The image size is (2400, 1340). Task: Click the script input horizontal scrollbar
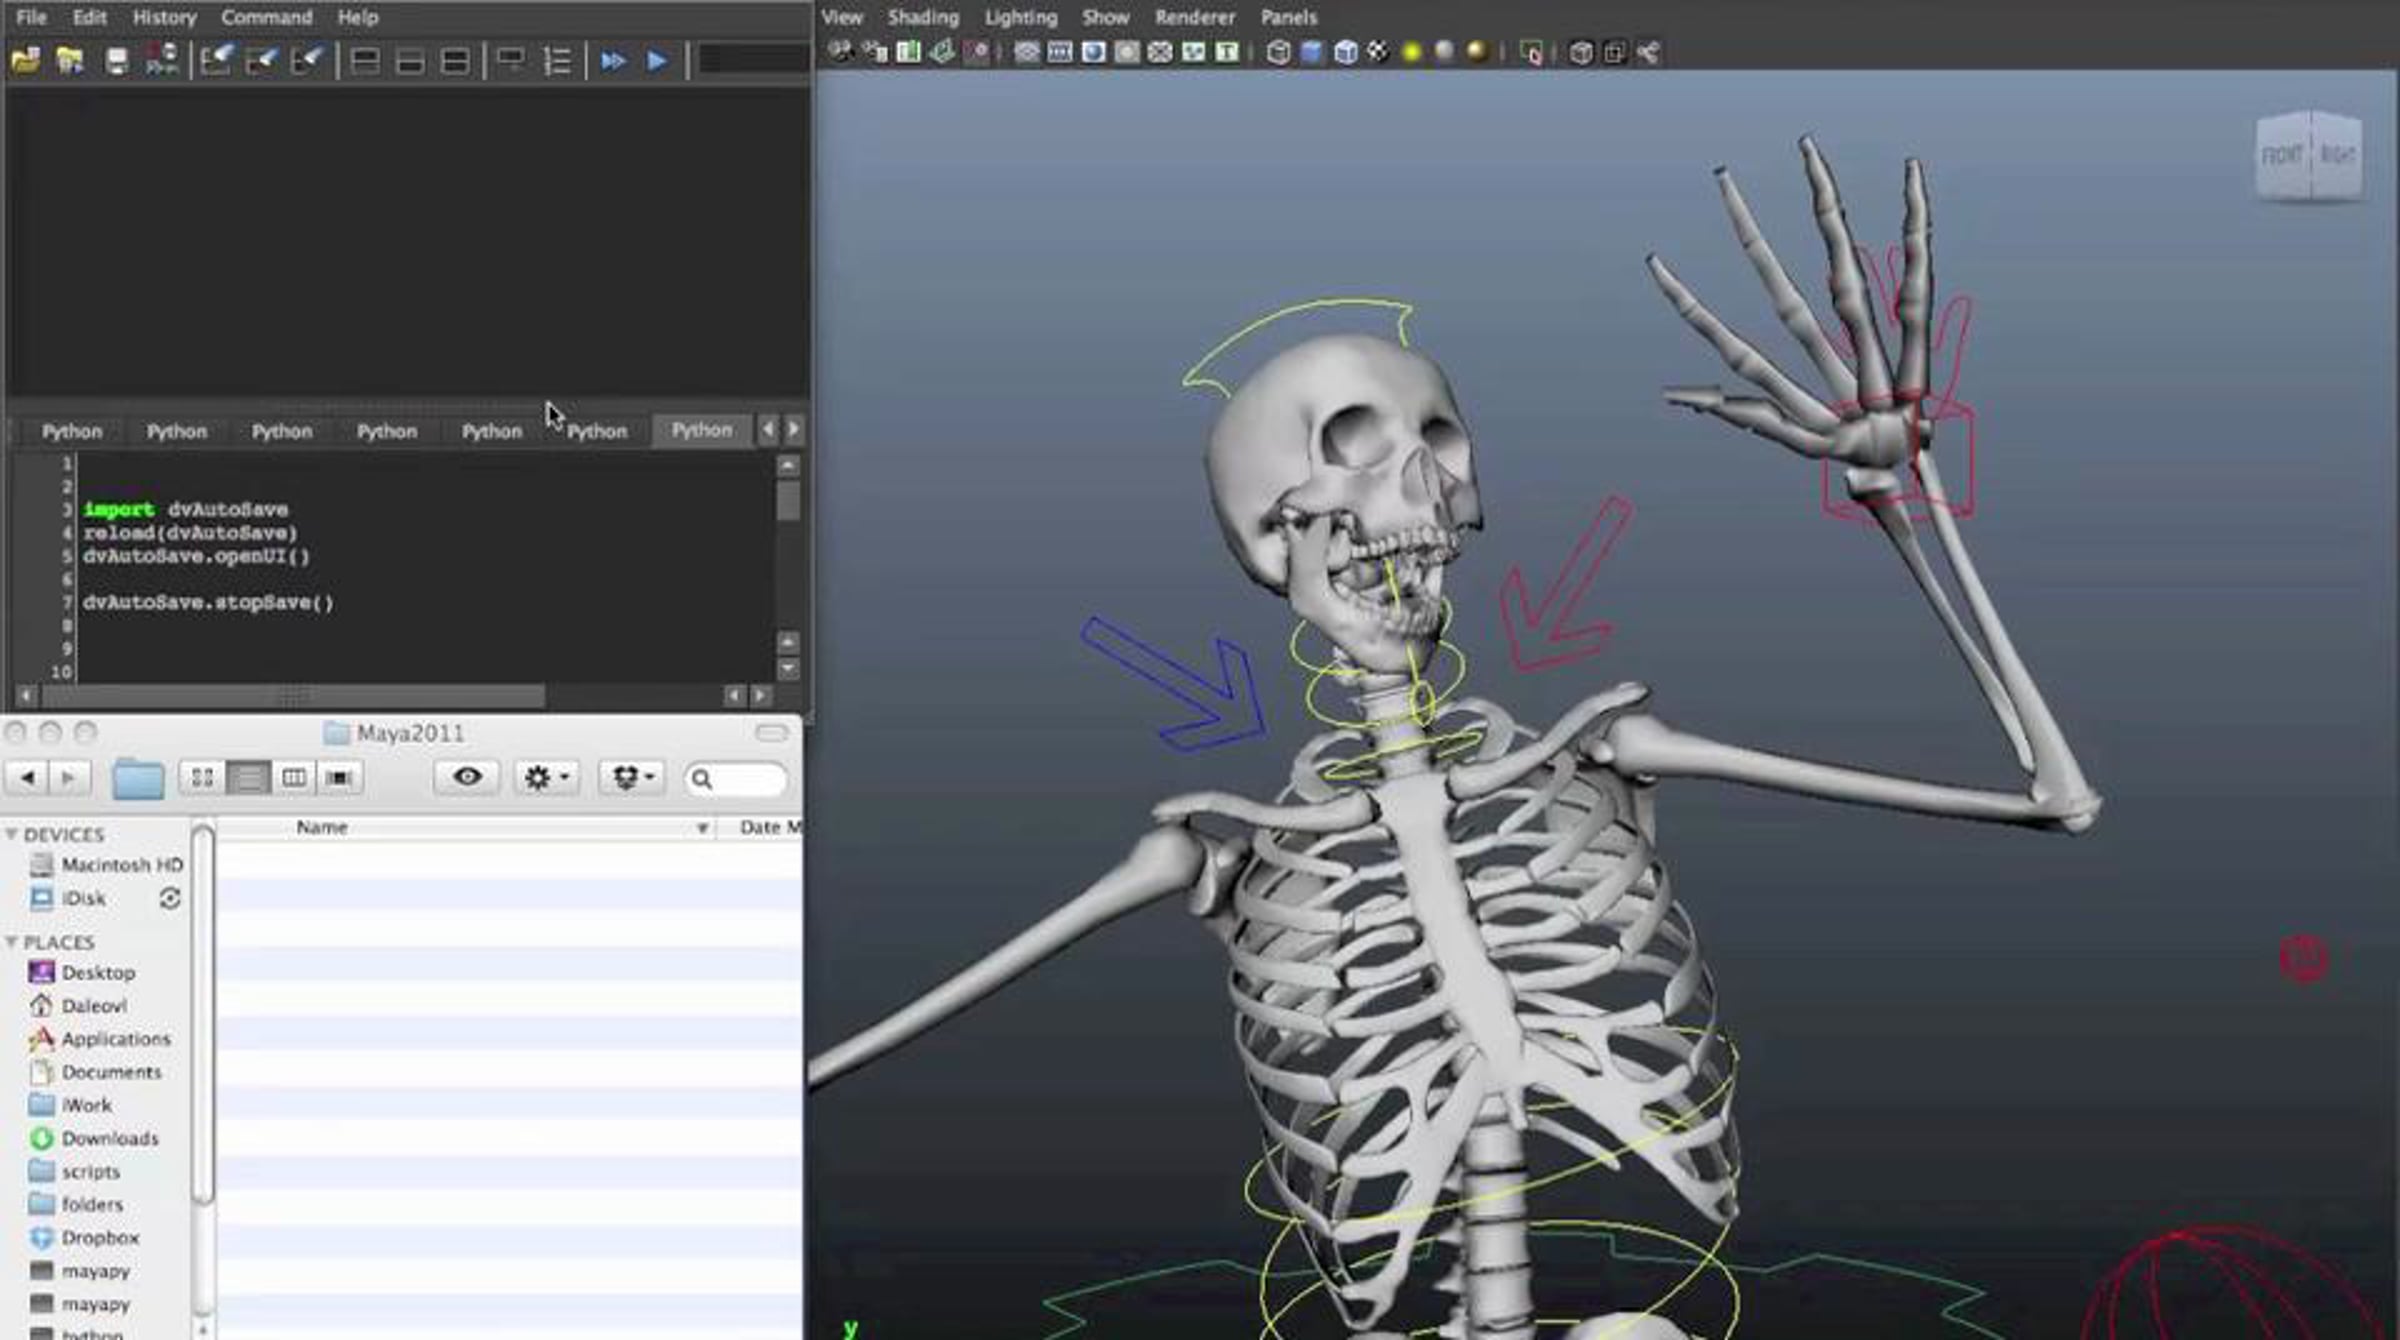(x=292, y=695)
